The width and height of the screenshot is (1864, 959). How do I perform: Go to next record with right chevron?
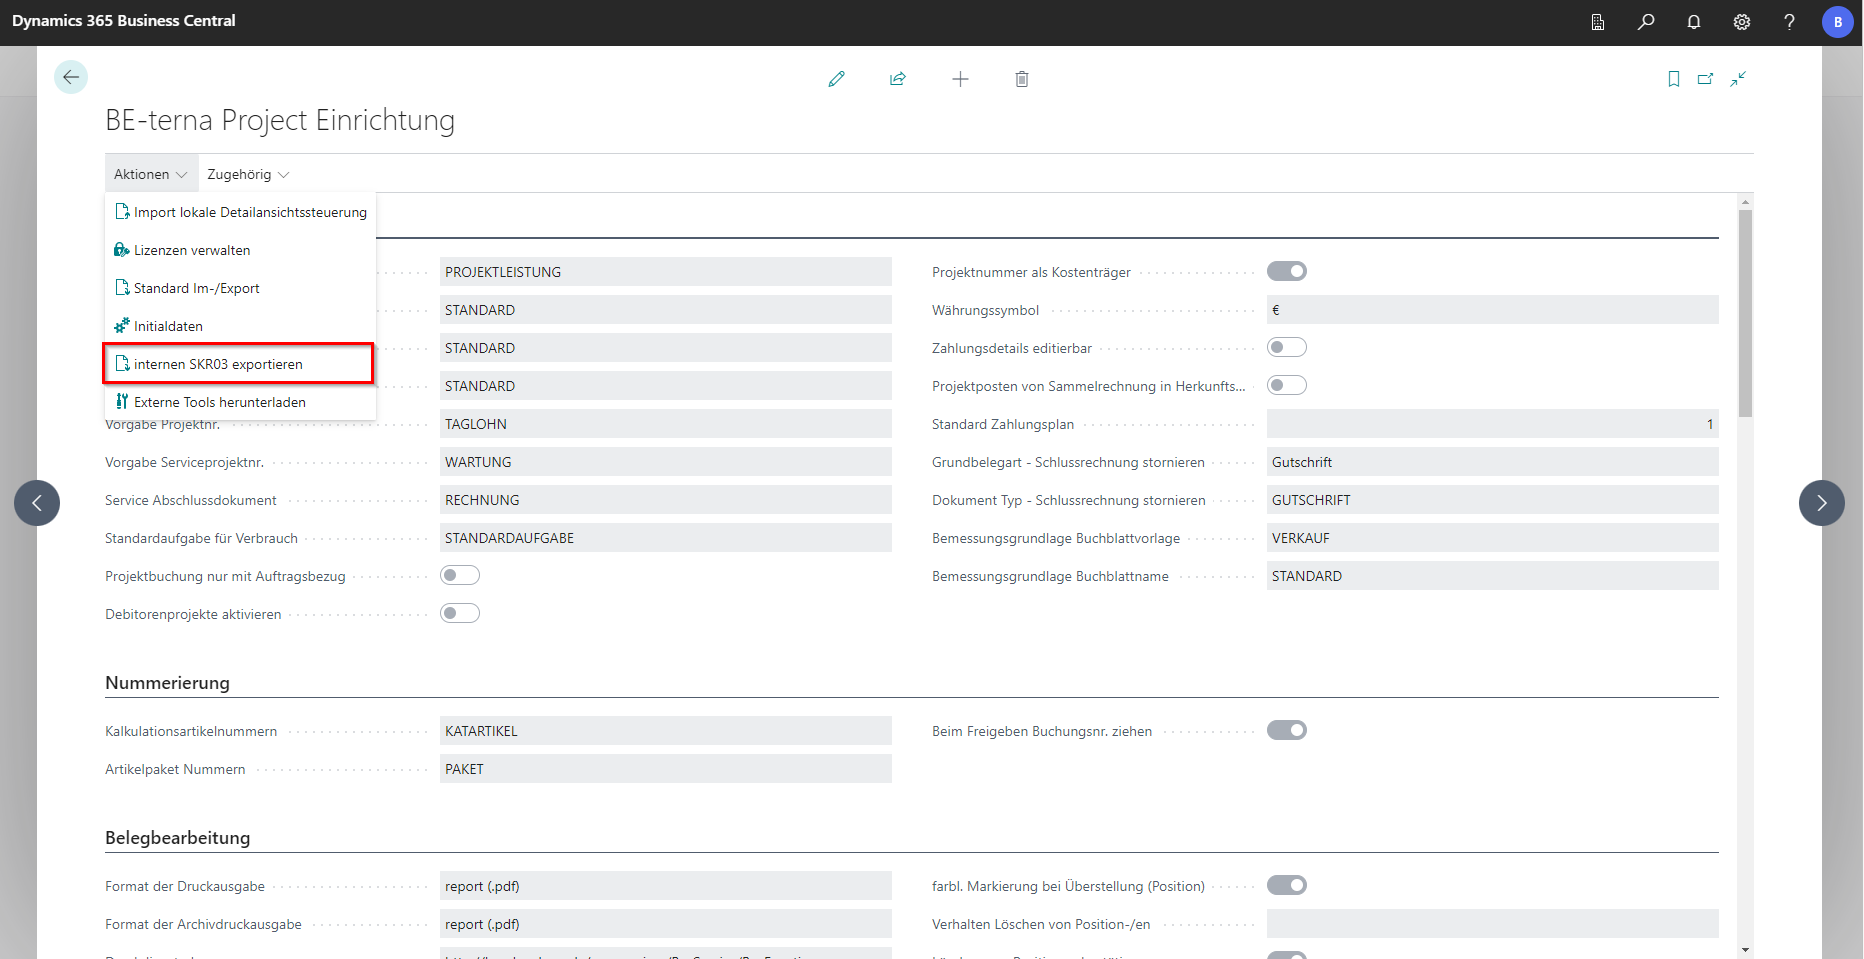pyautogui.click(x=1821, y=503)
